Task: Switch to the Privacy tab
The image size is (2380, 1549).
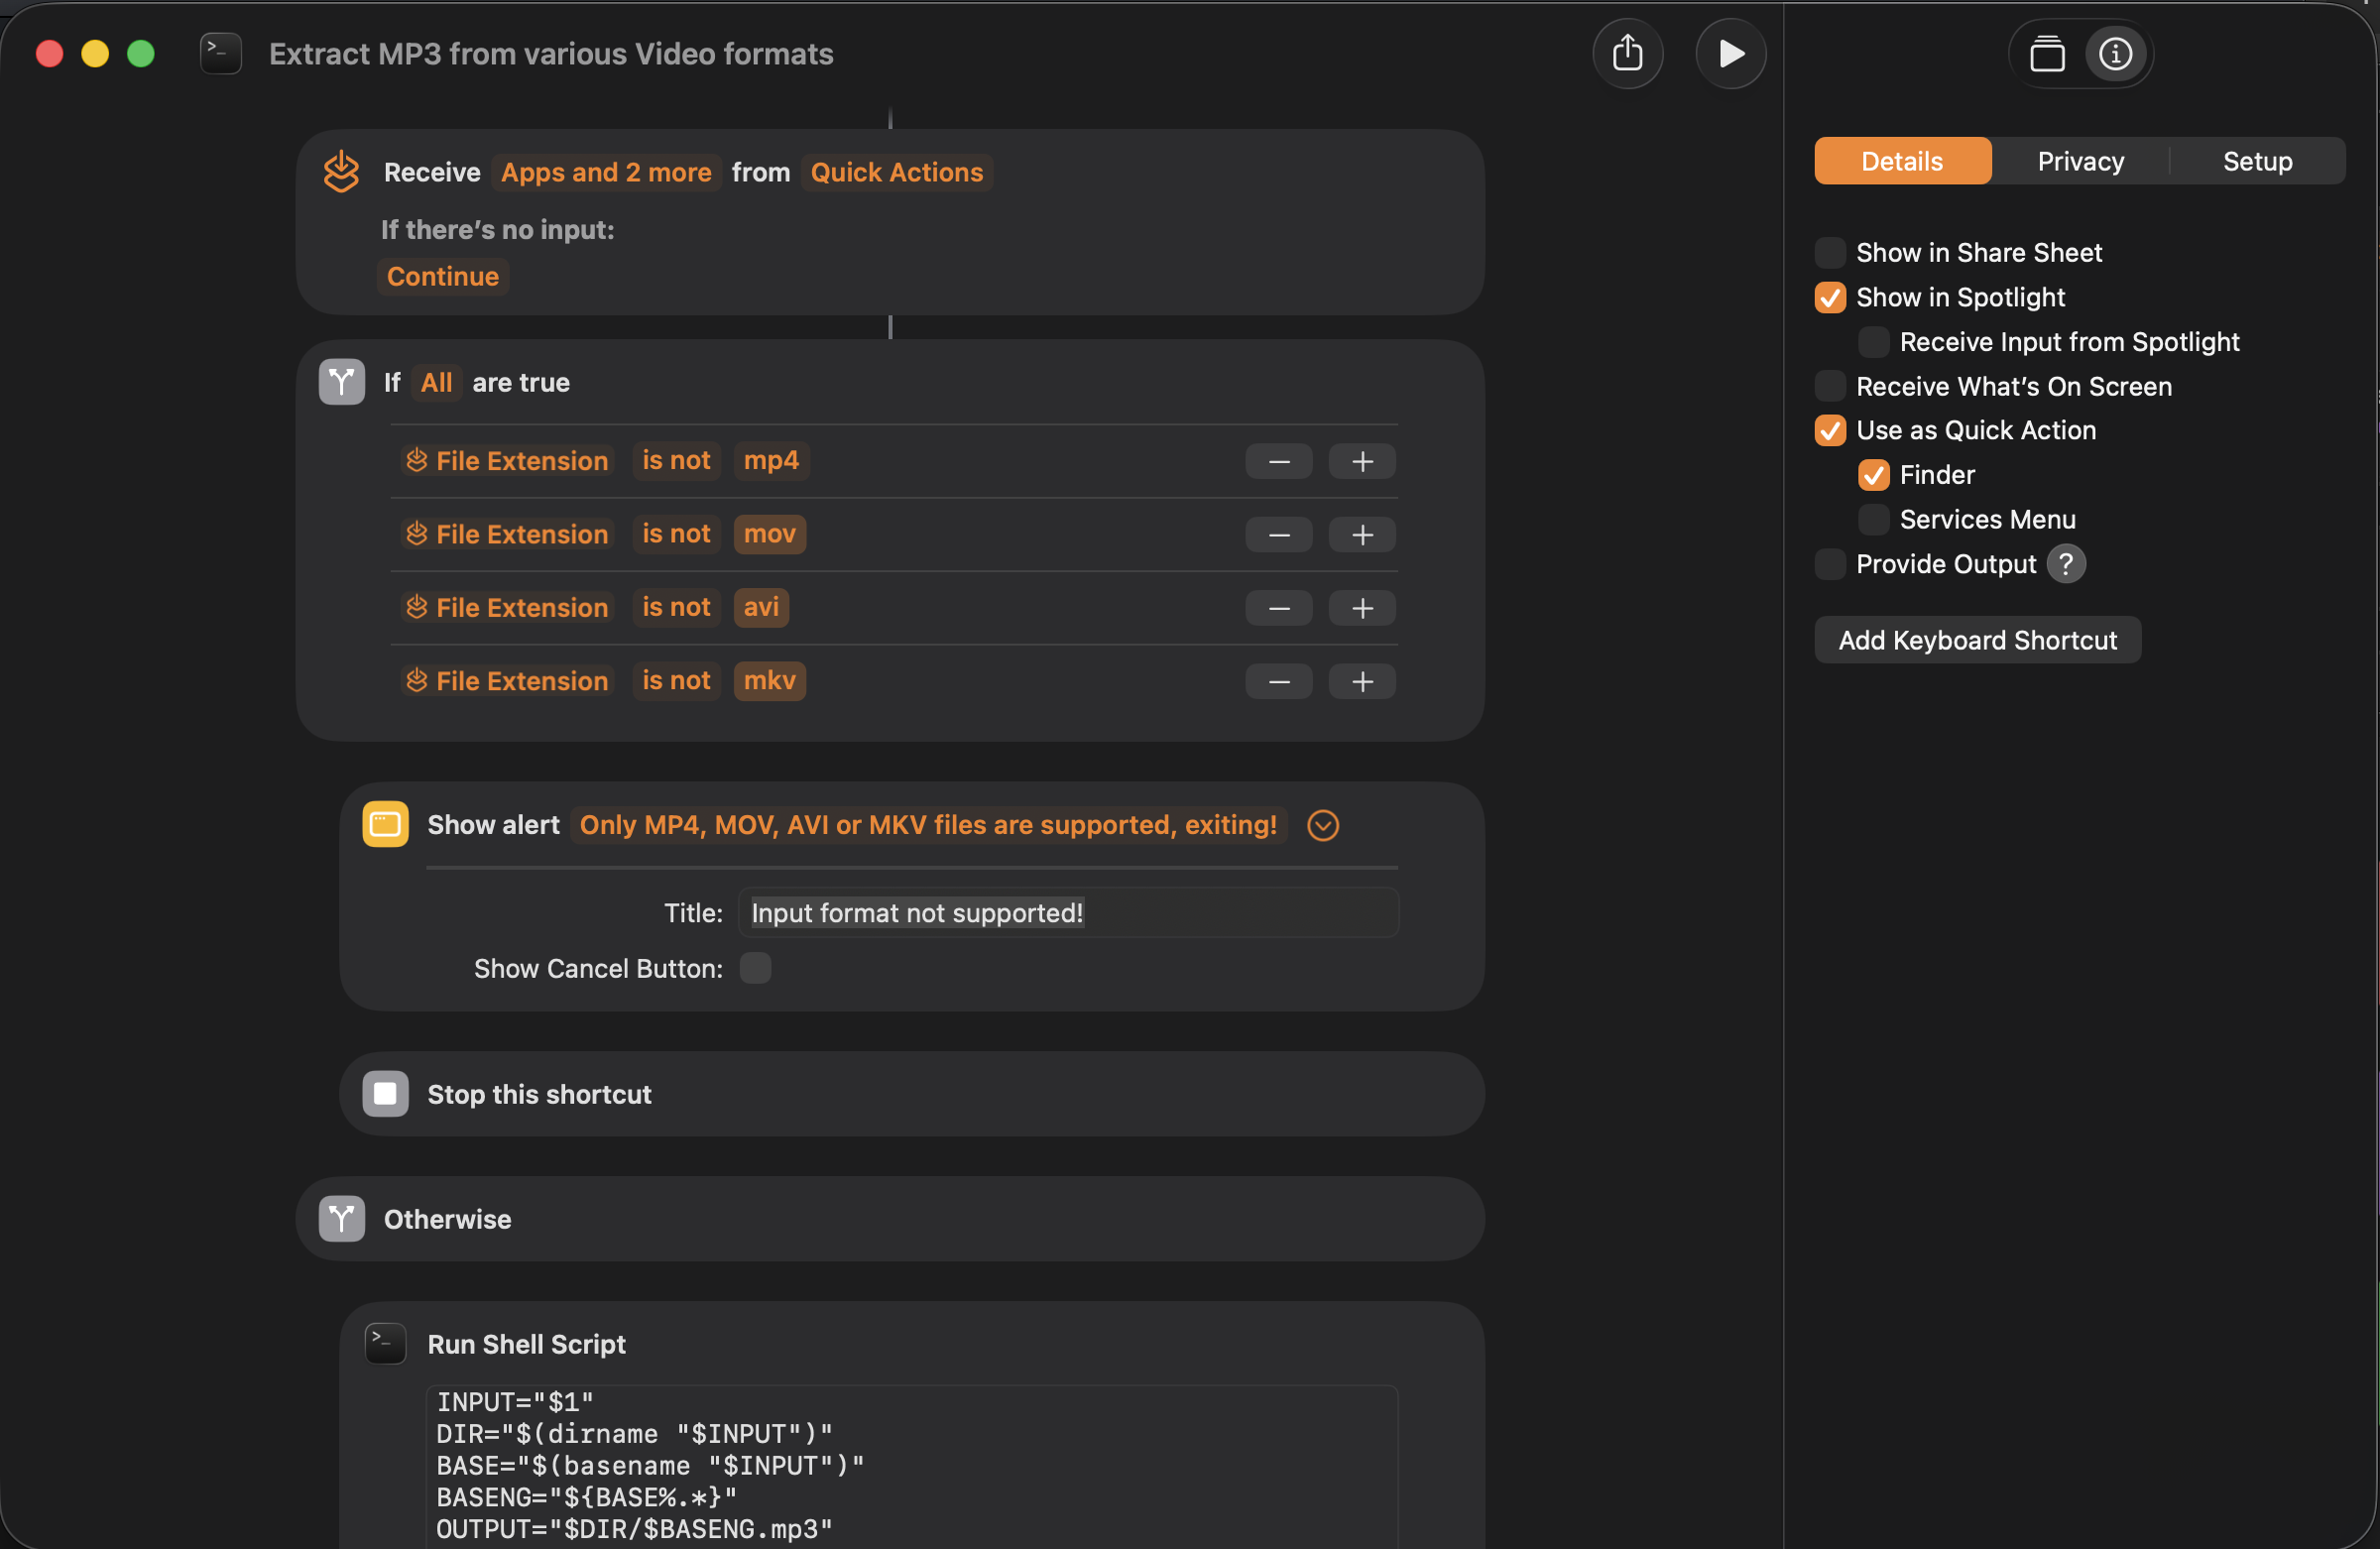Action: click(x=2080, y=161)
